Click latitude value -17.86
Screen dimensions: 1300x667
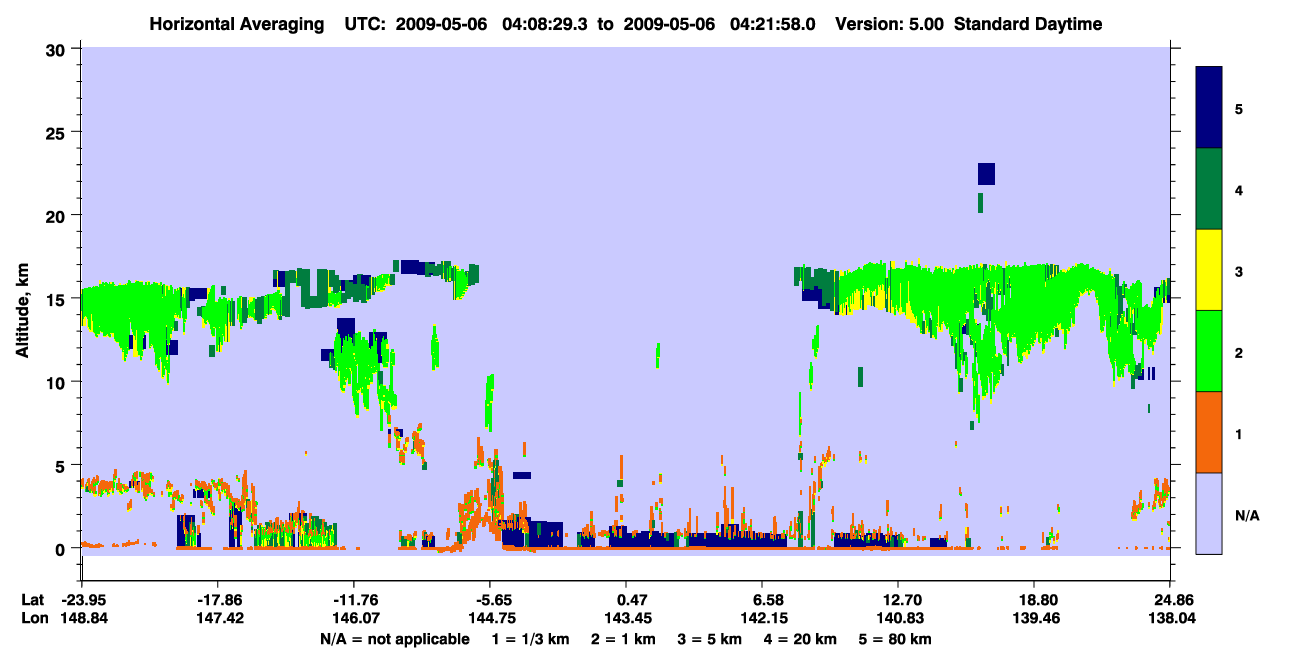coord(218,600)
